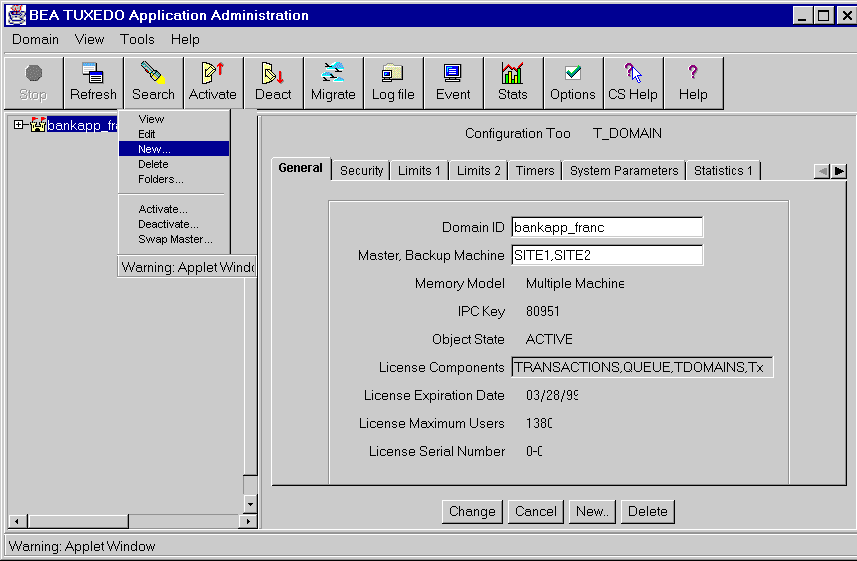Click the New.. button at bottom
The image size is (857, 561).
[592, 512]
